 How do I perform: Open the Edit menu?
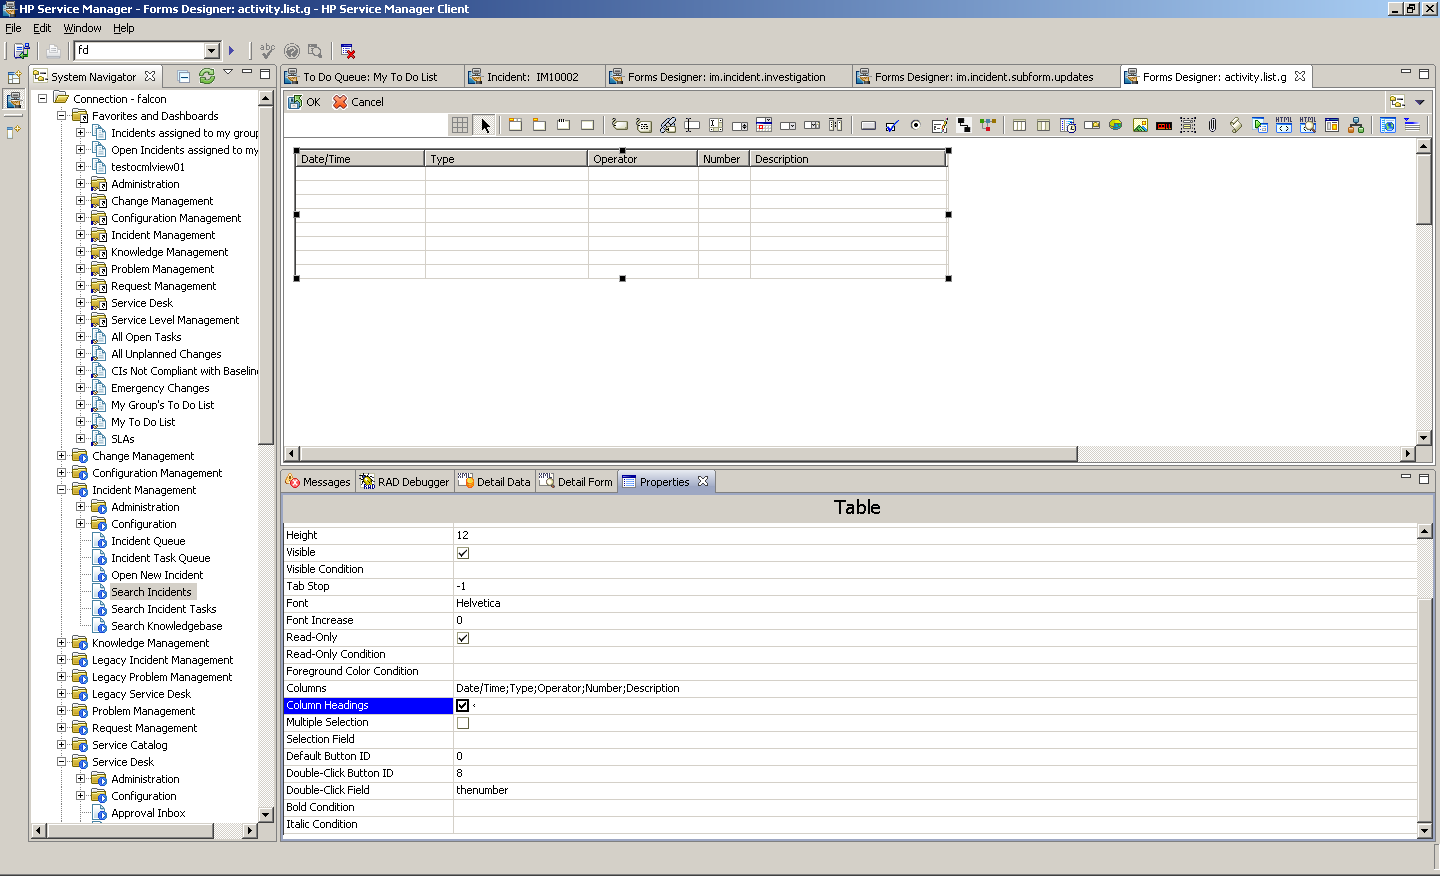point(42,28)
